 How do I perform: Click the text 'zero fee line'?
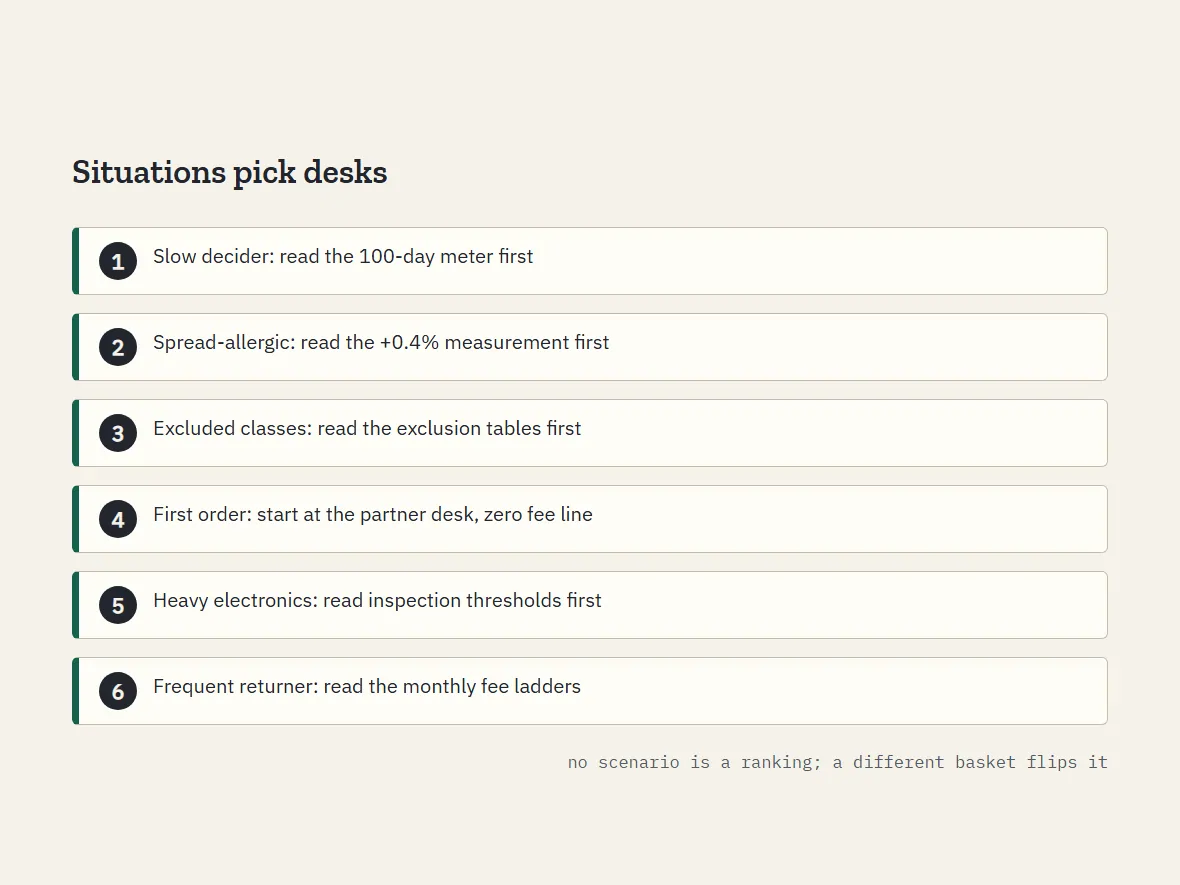click(538, 514)
